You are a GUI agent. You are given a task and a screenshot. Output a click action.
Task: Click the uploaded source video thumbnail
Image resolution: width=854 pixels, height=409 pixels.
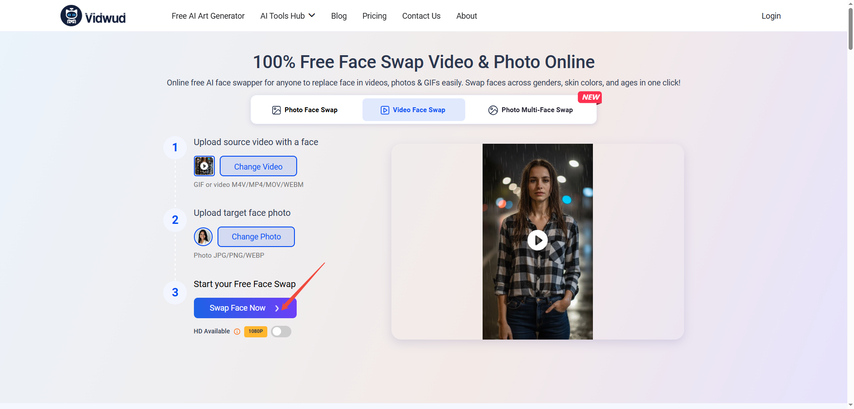point(204,166)
